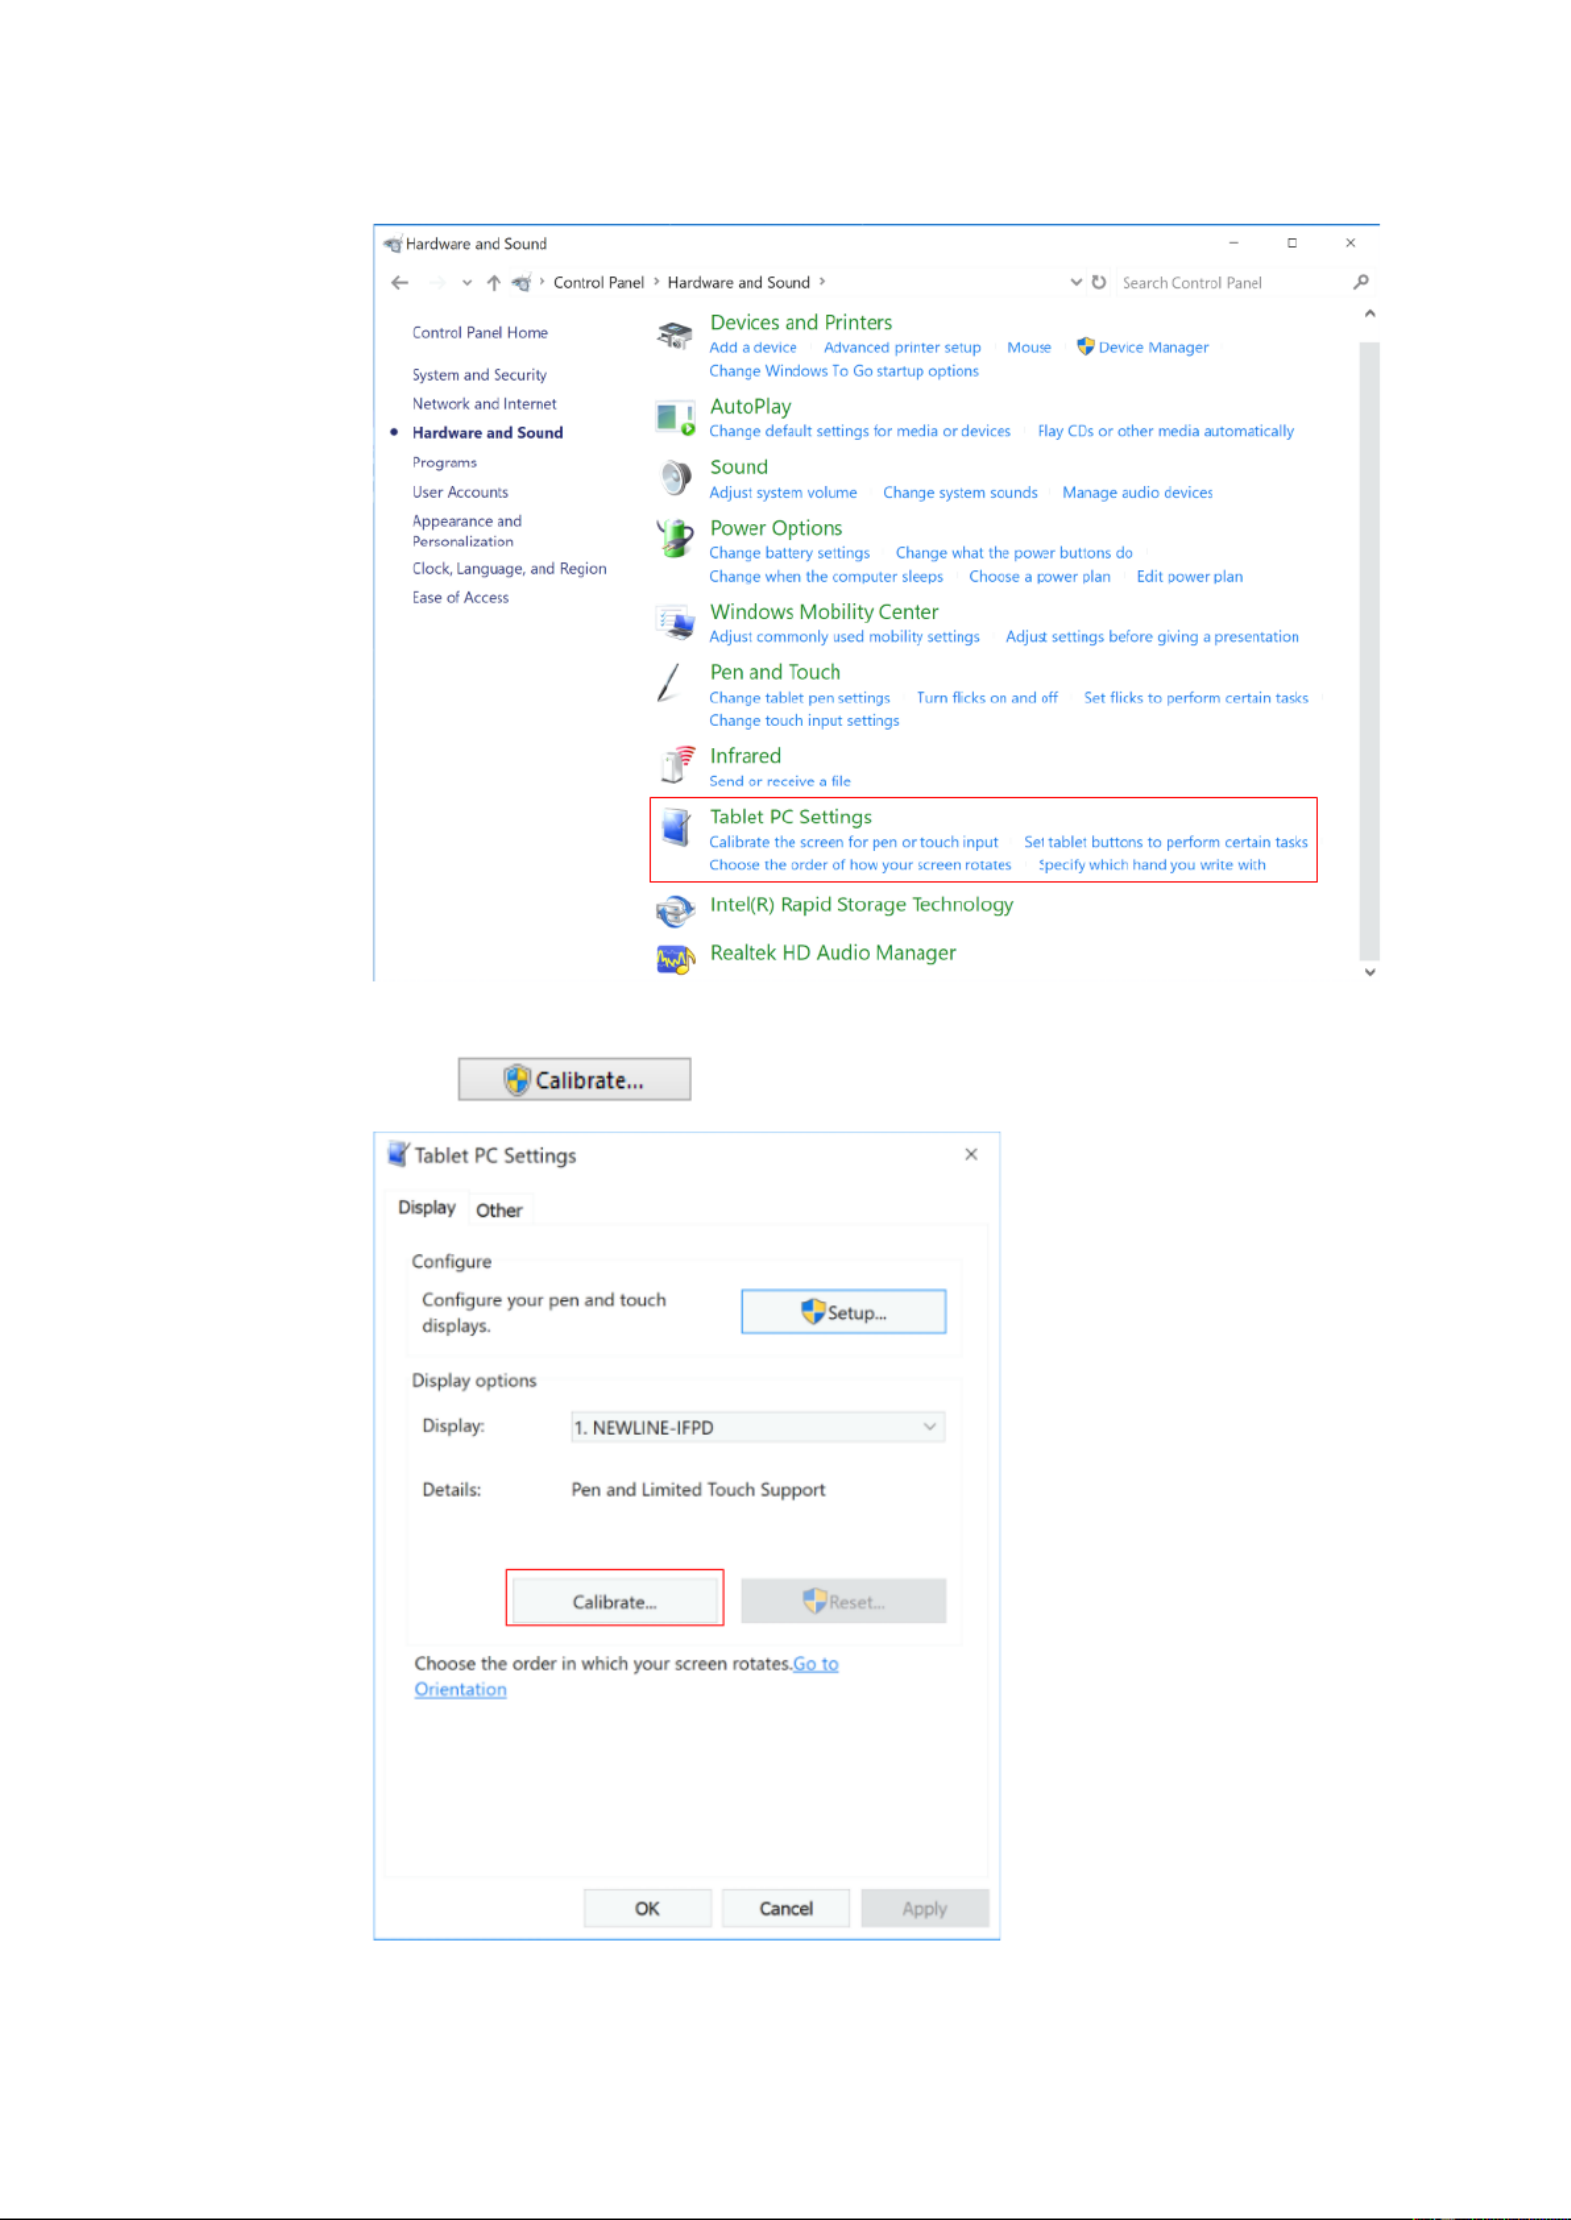Switch to the Other tab
The width and height of the screenshot is (1571, 2220).
coord(498,1210)
